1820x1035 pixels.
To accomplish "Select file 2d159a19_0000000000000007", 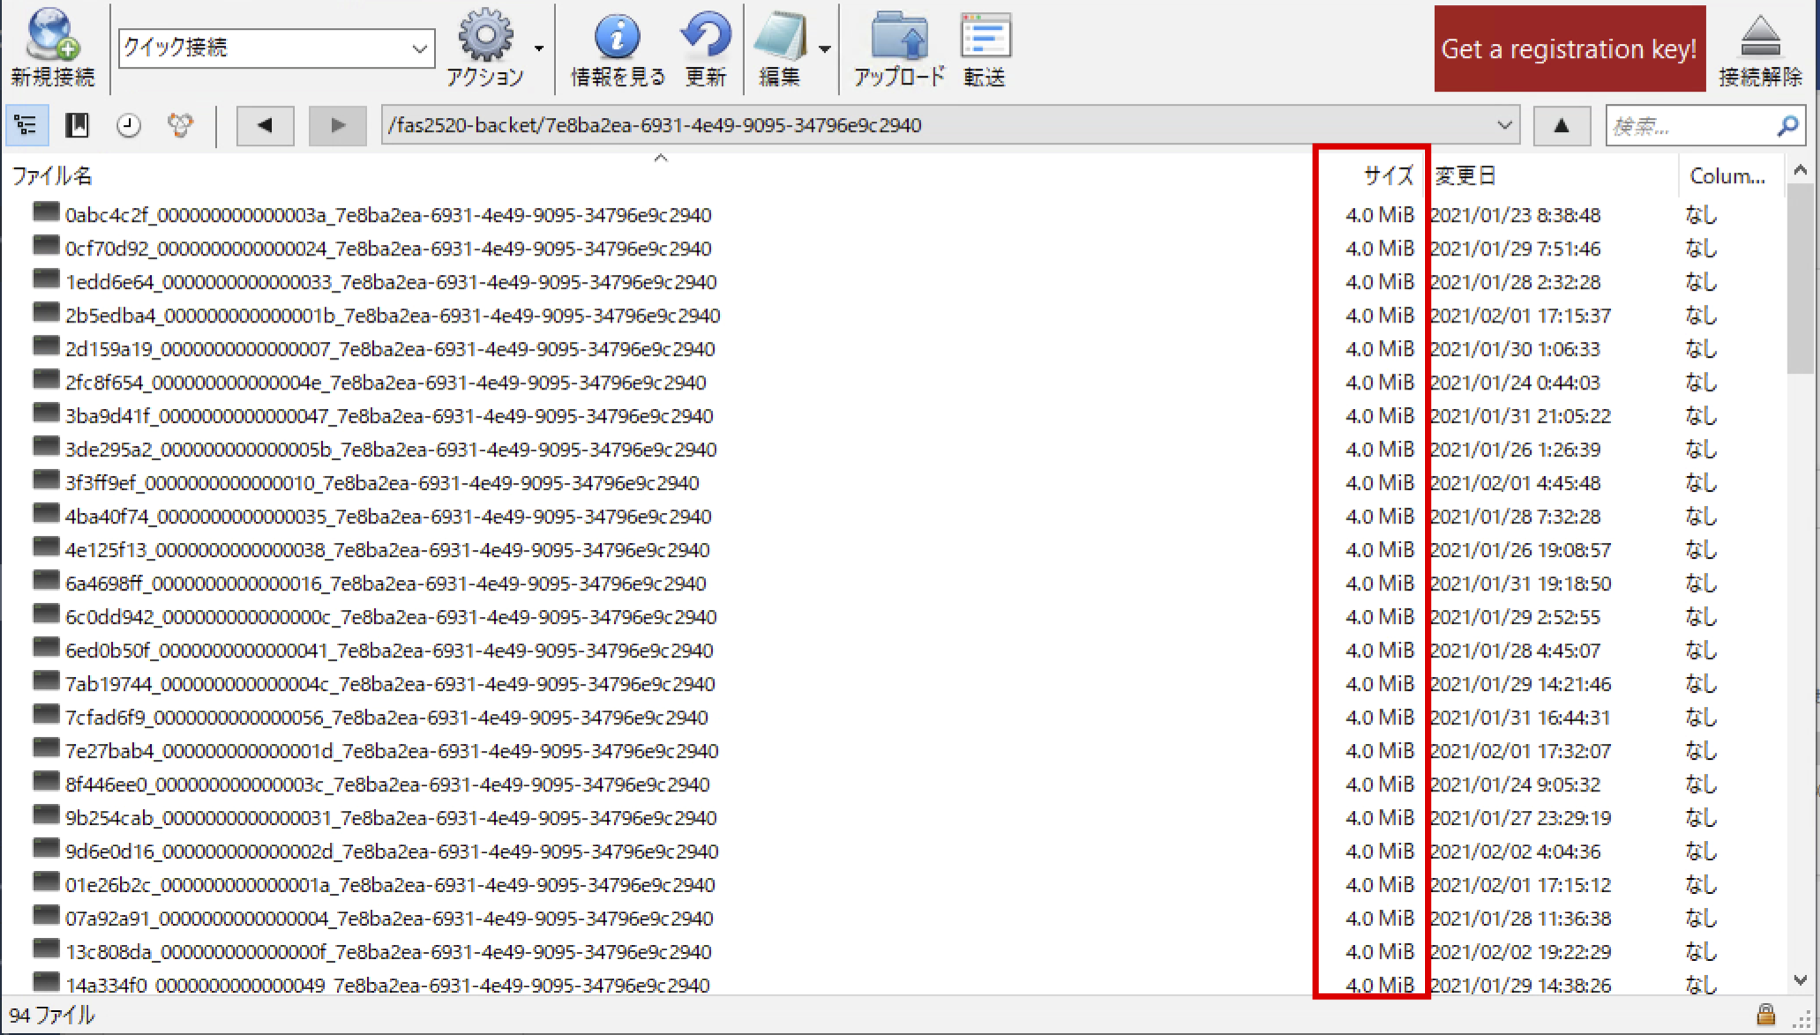I will (x=390, y=349).
